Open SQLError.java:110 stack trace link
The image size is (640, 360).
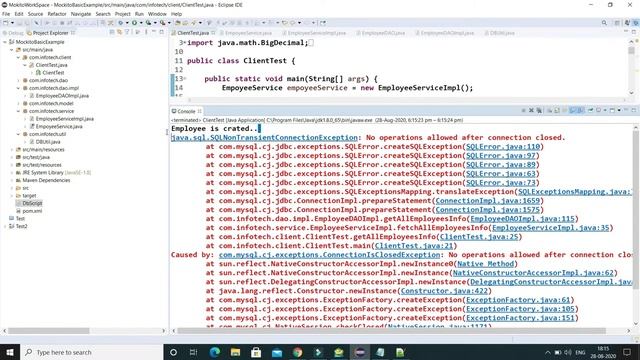(503, 147)
